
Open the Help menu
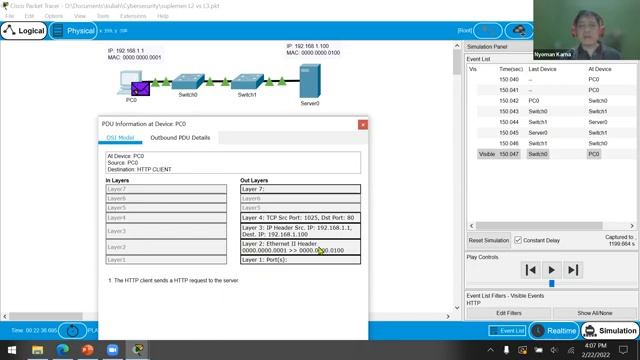pyautogui.click(x=162, y=16)
